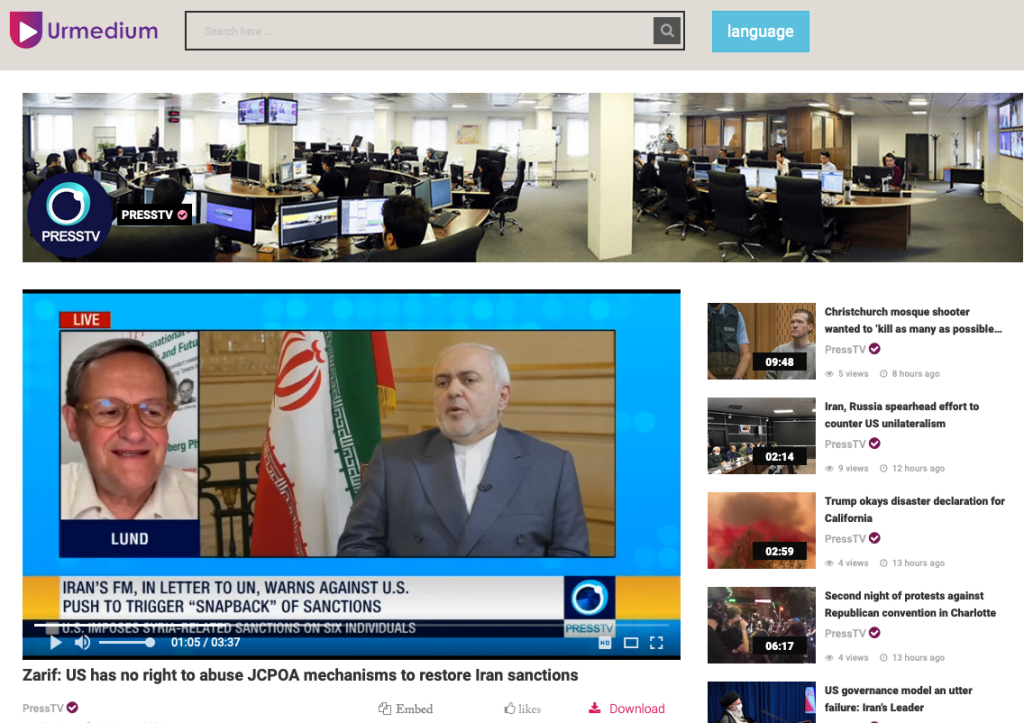Click the PressTV channel avatar logo
This screenshot has height=723, width=1024.
coord(70,214)
